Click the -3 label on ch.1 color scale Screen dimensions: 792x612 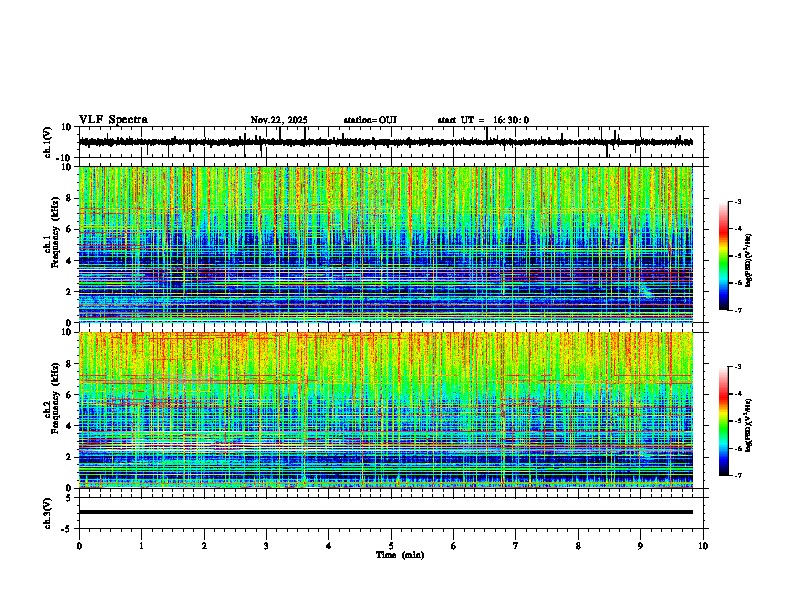coord(738,202)
